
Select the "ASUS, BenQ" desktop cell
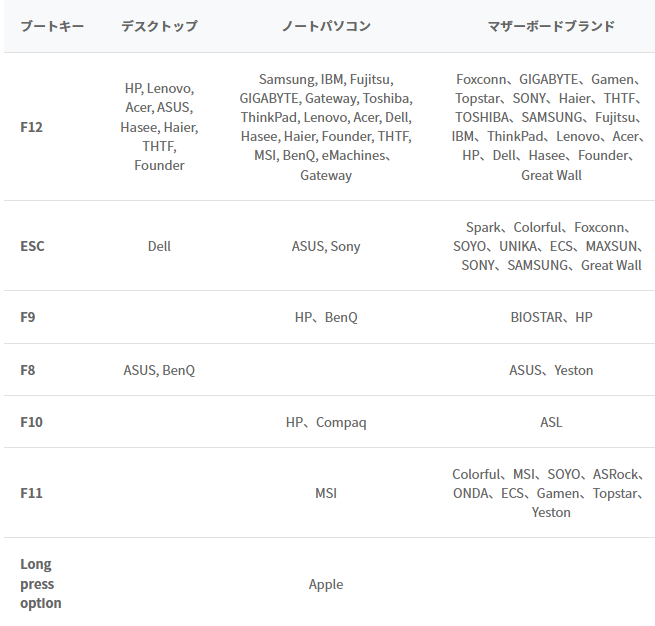159,370
